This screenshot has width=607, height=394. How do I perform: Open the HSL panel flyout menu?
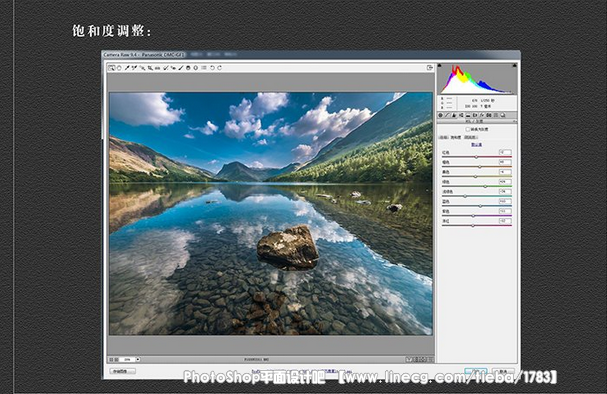[515, 122]
